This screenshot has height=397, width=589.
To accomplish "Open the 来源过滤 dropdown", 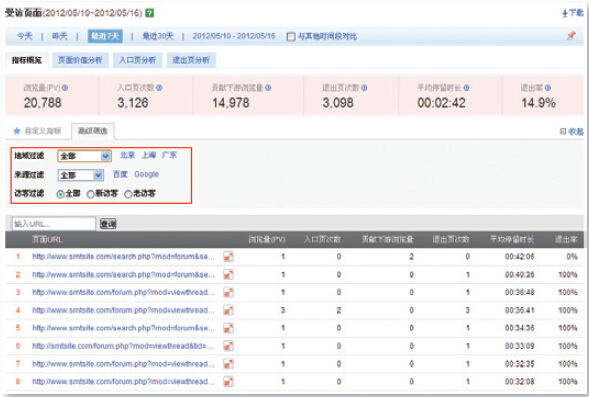I will 81,175.
